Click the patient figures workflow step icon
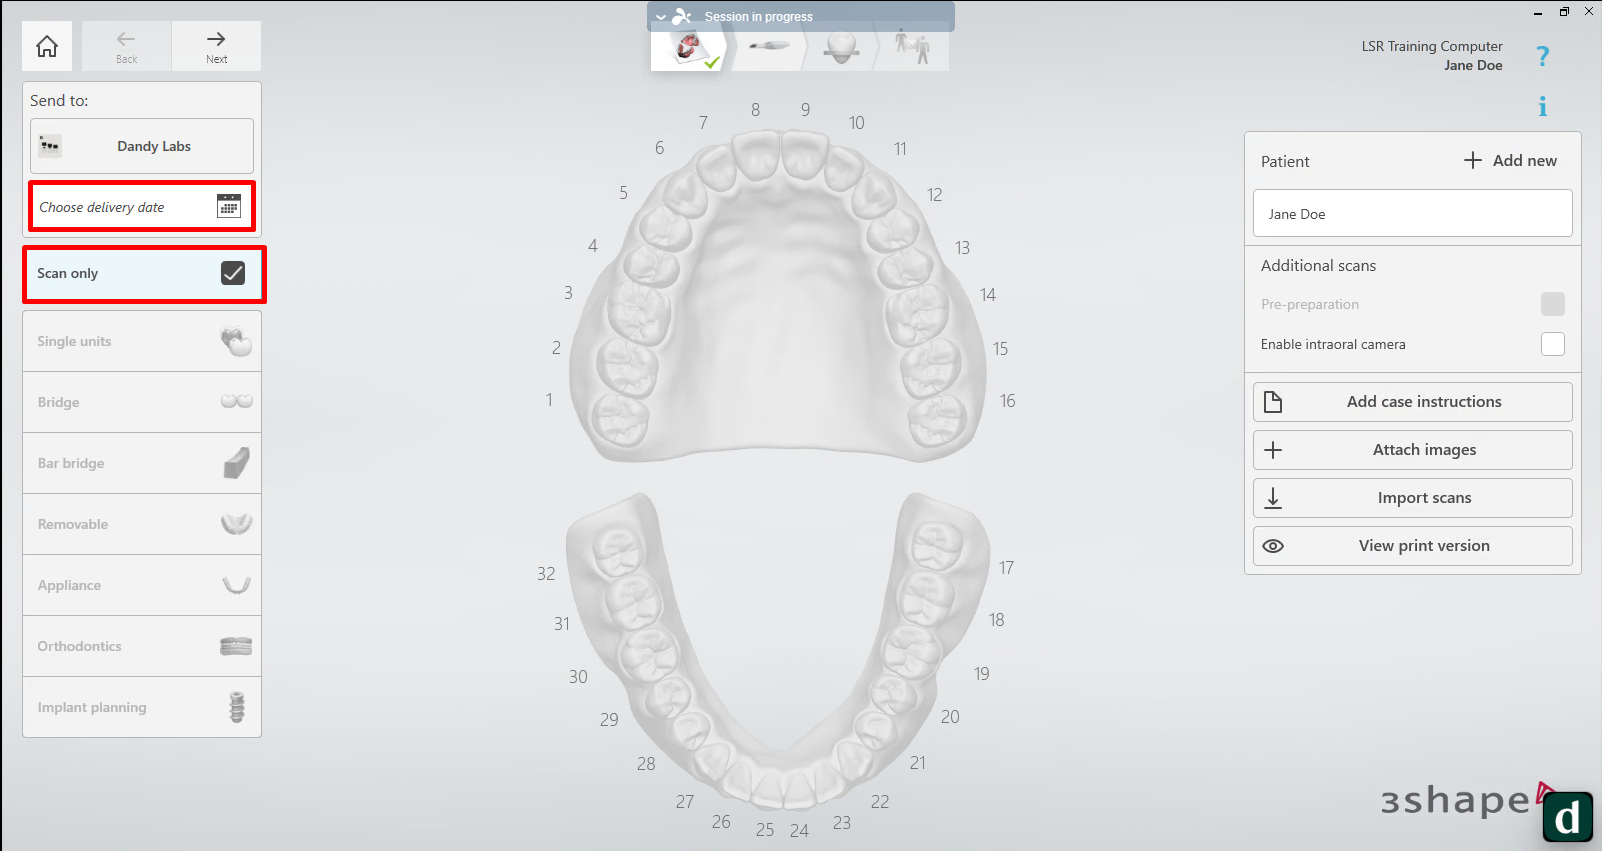 point(912,46)
